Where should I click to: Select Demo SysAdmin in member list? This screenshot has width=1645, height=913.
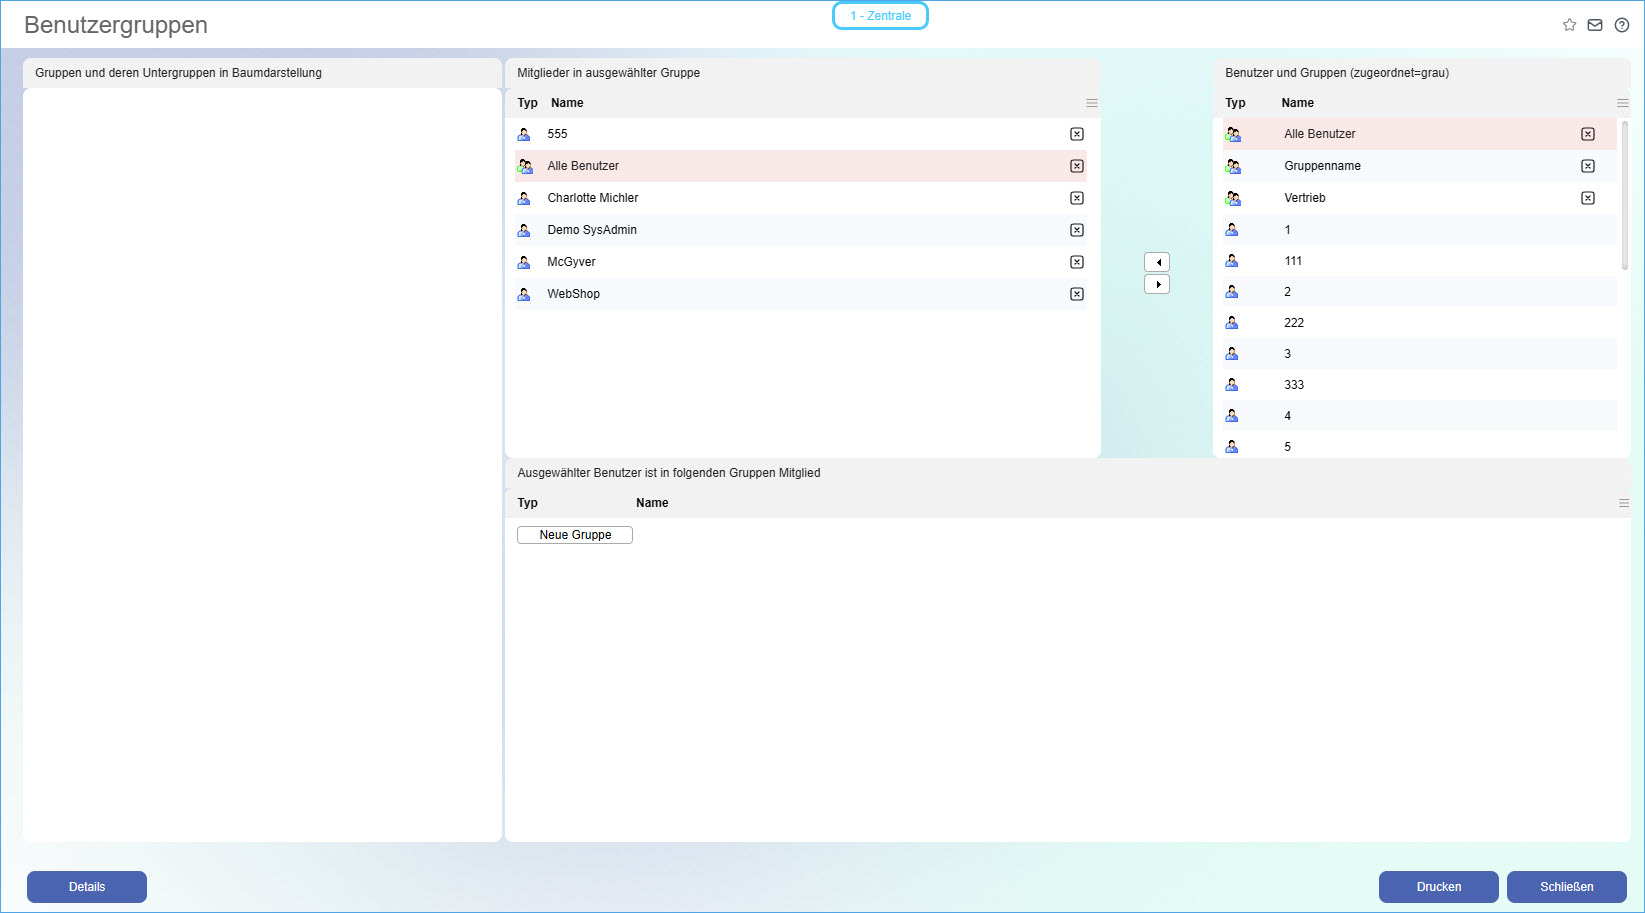[x=592, y=230]
